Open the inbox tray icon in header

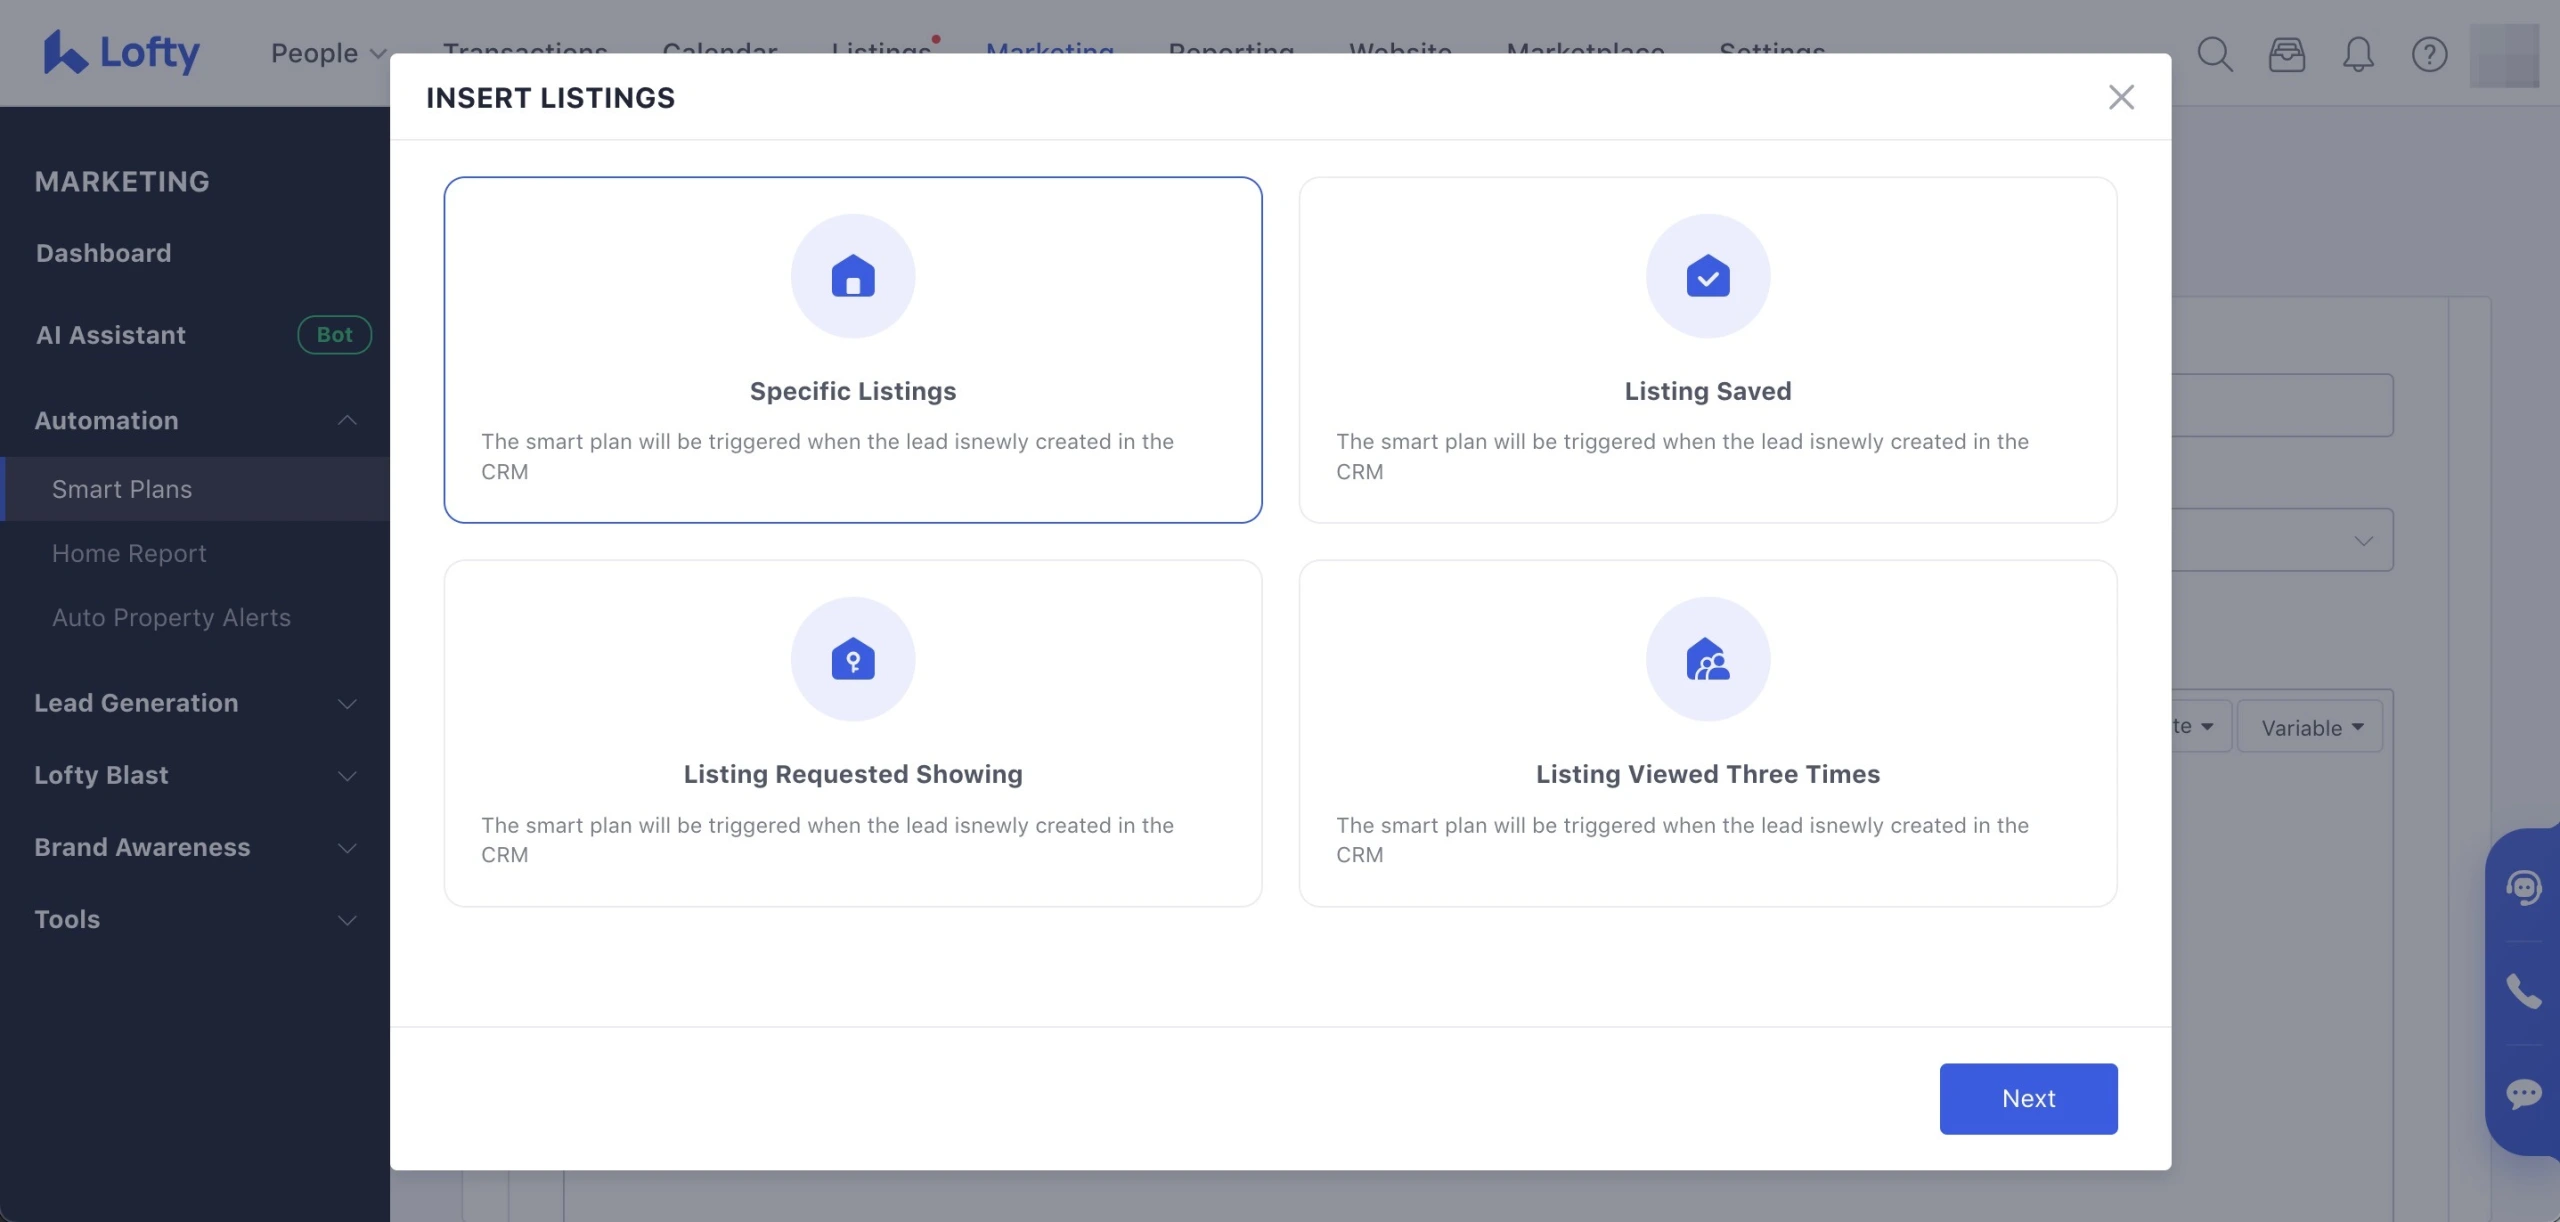coord(2286,54)
